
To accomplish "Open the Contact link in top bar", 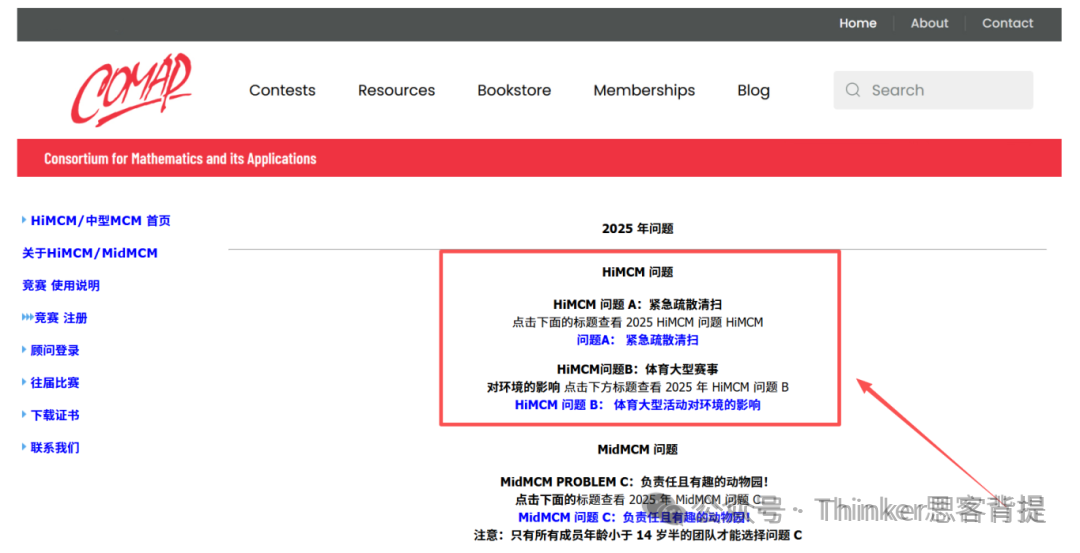I will [x=1008, y=23].
